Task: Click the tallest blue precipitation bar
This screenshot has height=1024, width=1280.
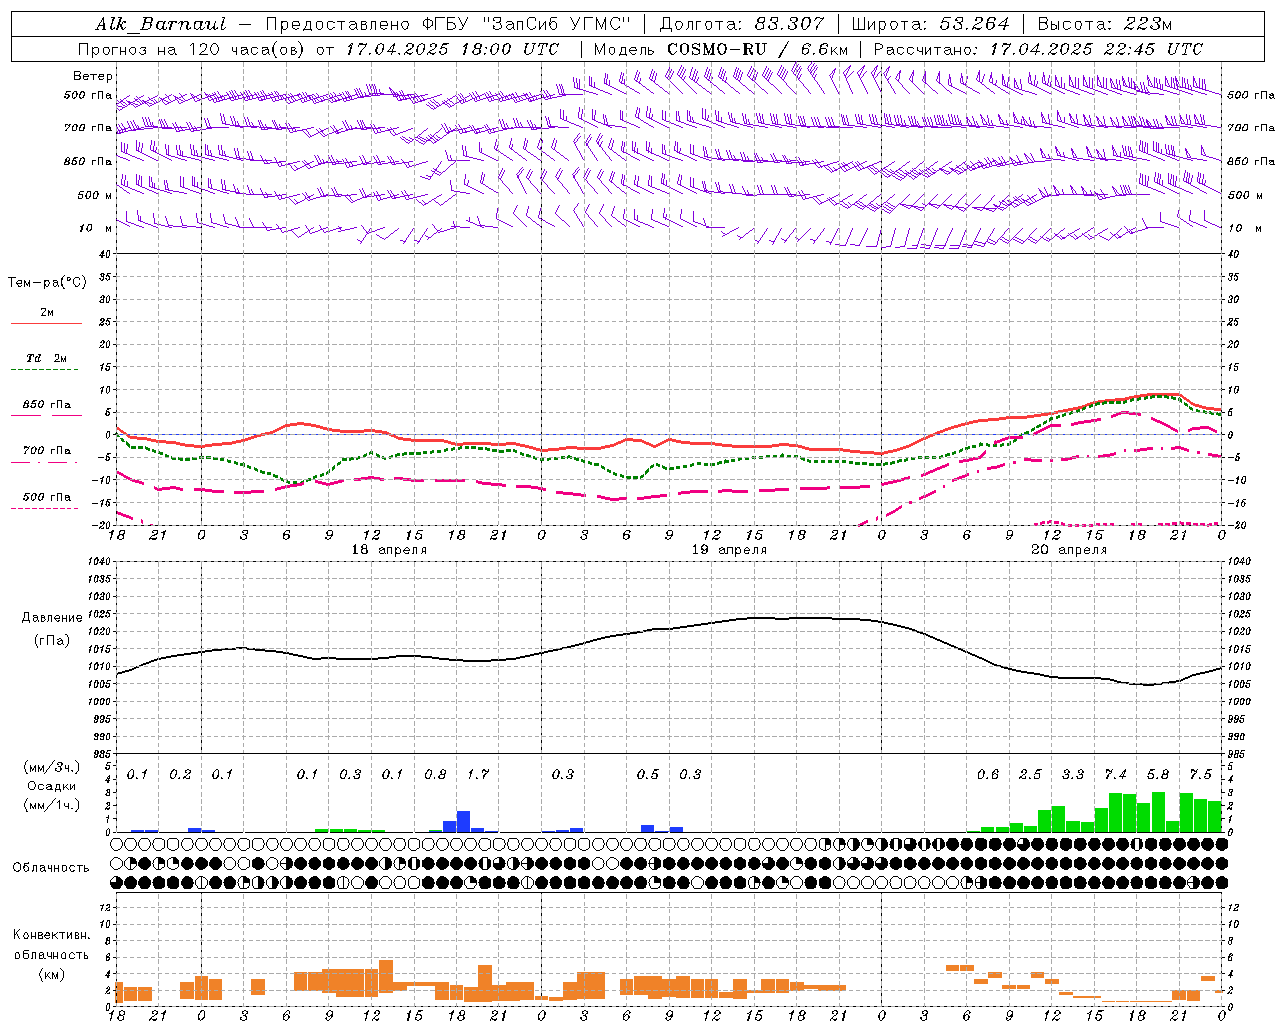Action: click(x=463, y=821)
